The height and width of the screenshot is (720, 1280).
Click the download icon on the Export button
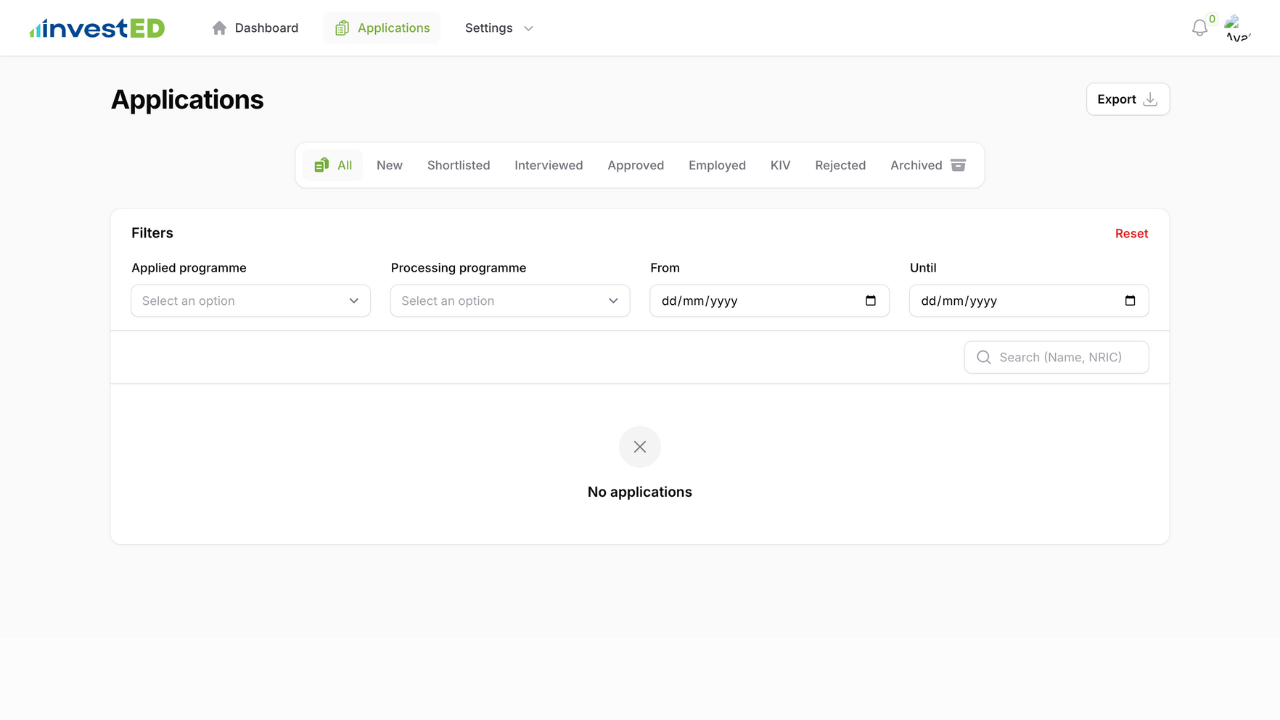point(1150,98)
